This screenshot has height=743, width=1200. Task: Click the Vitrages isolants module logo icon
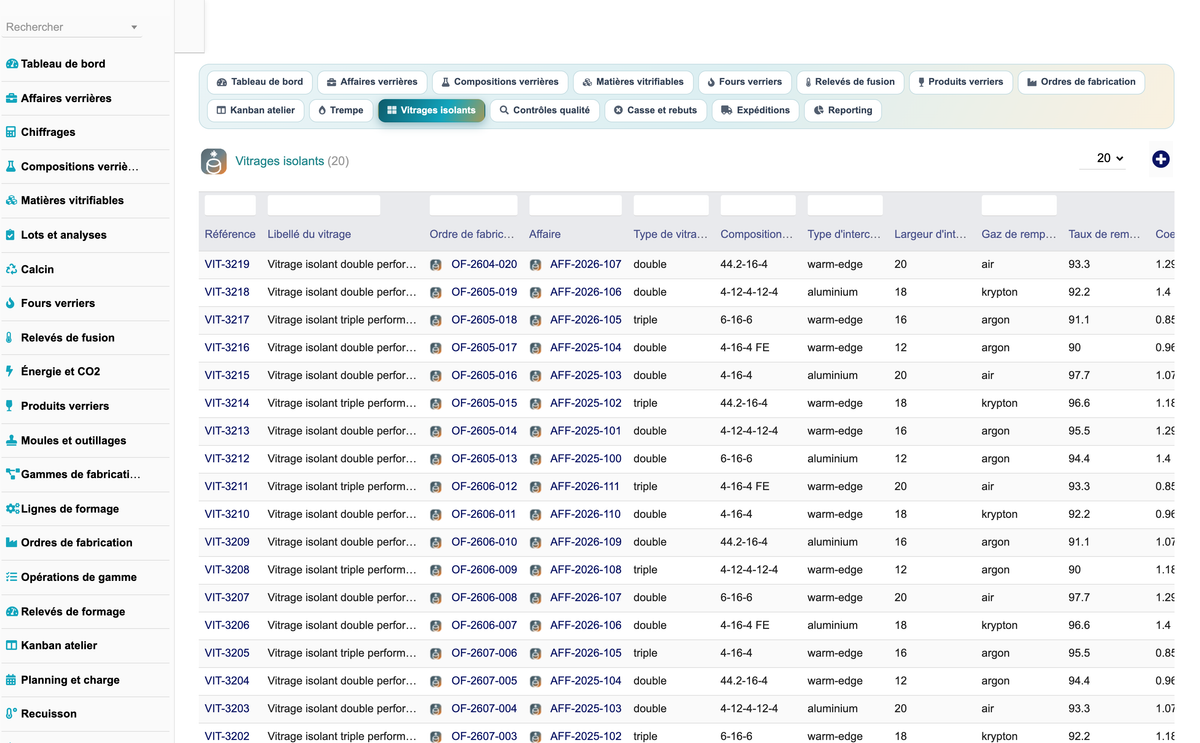pos(214,161)
